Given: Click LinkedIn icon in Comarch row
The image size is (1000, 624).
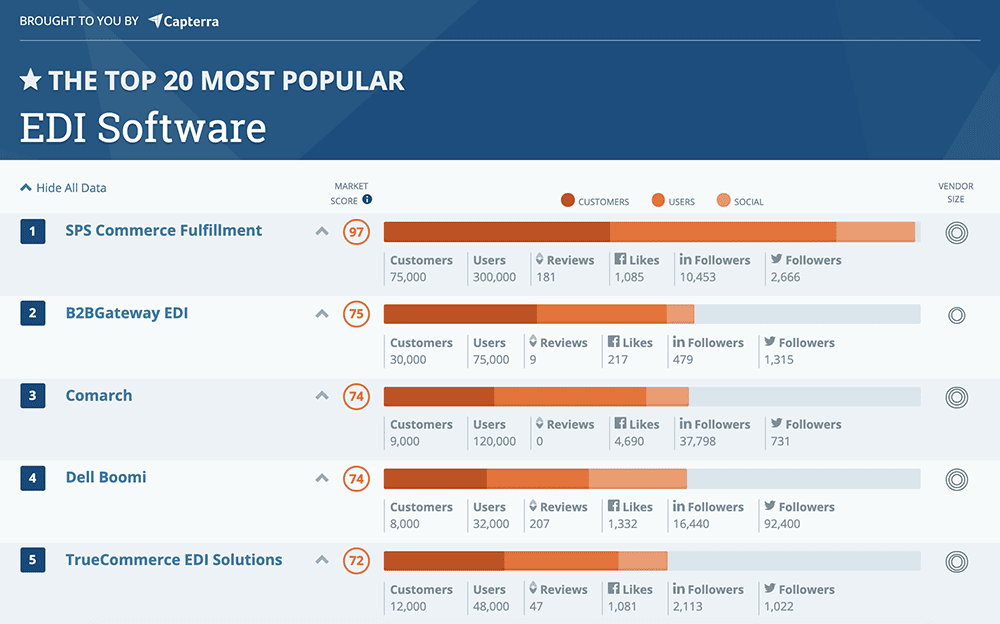Looking at the screenshot, I should tap(685, 423).
